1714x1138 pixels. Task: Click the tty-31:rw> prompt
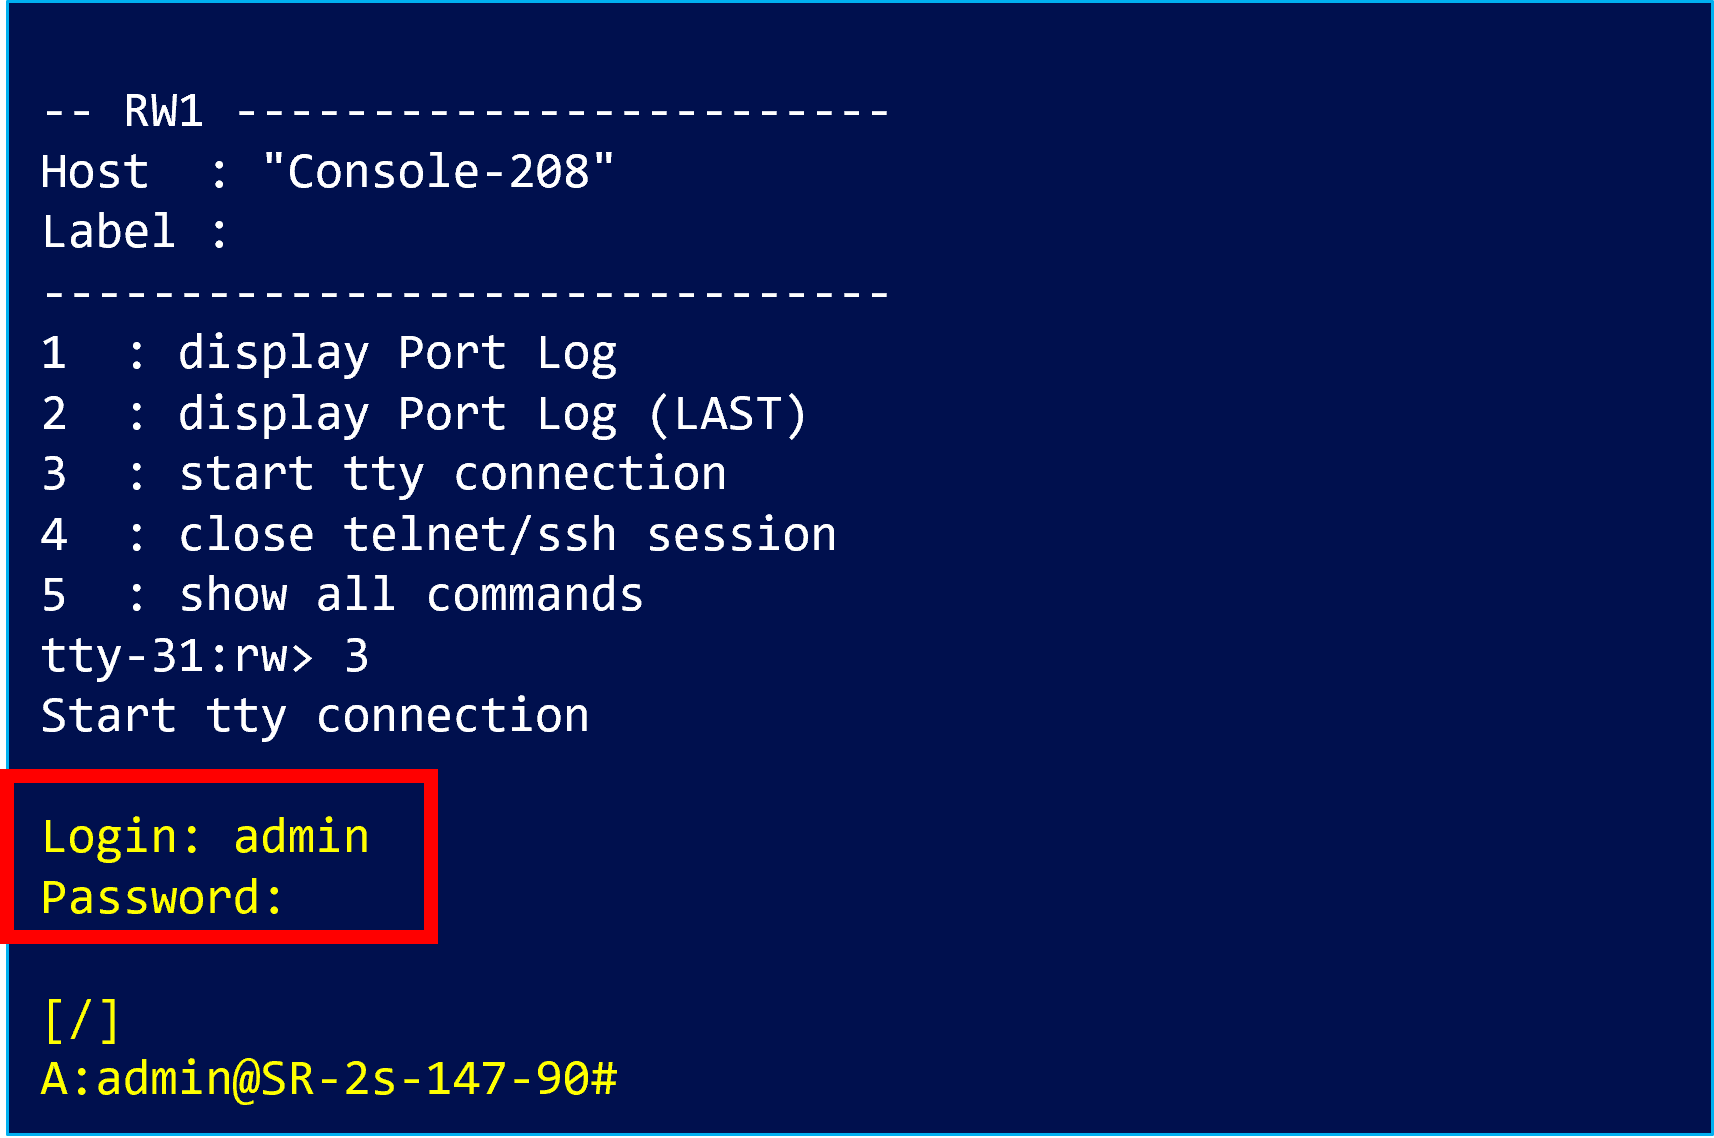tap(176, 657)
